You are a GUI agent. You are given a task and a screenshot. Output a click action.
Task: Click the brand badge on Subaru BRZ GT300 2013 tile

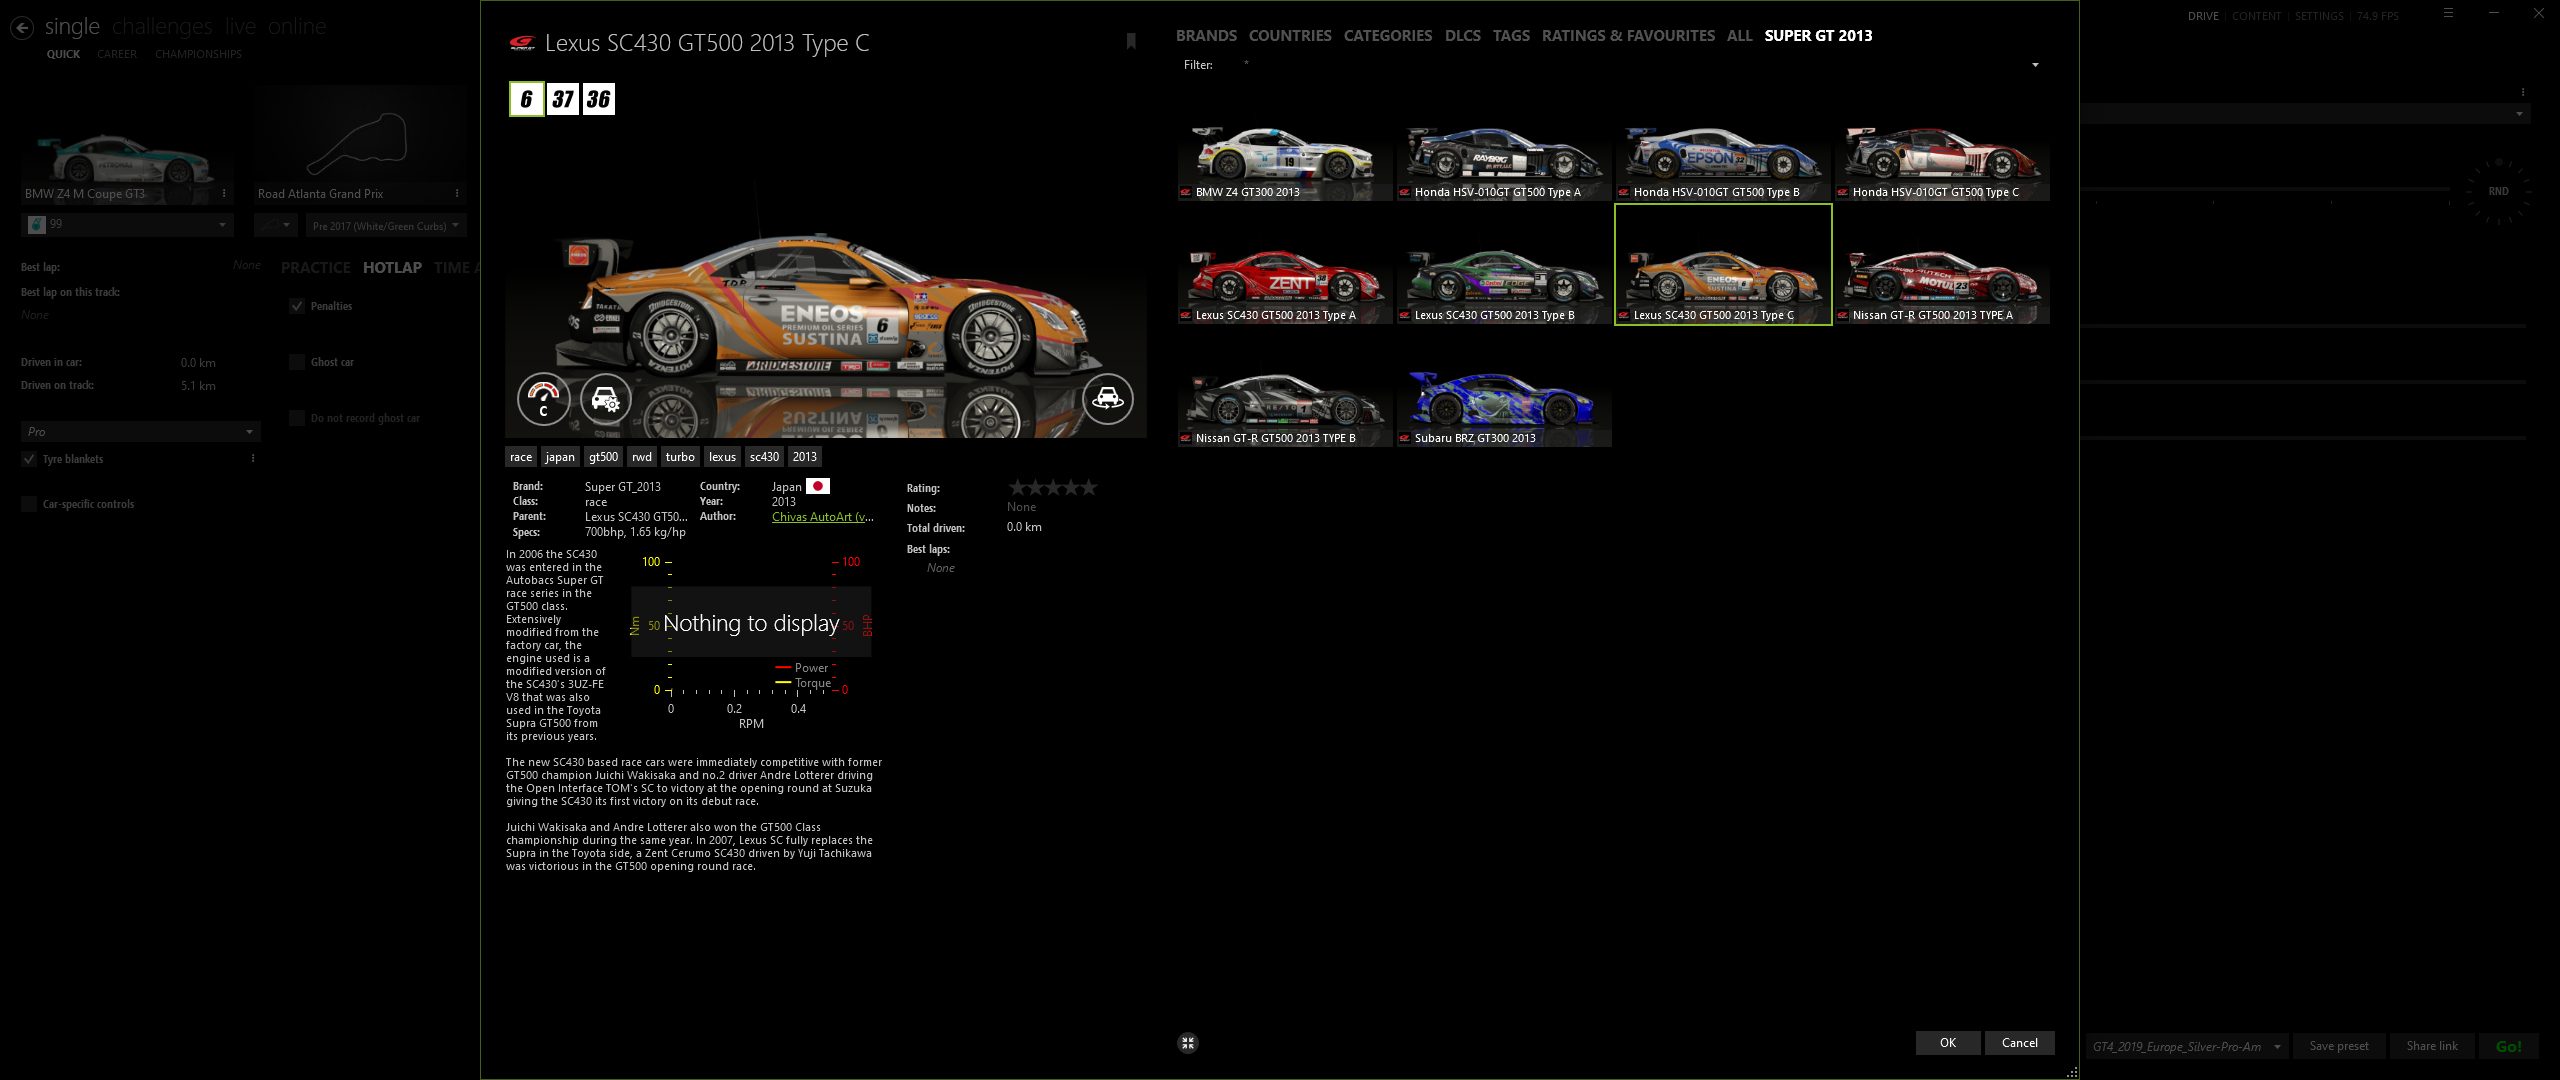click(1404, 438)
